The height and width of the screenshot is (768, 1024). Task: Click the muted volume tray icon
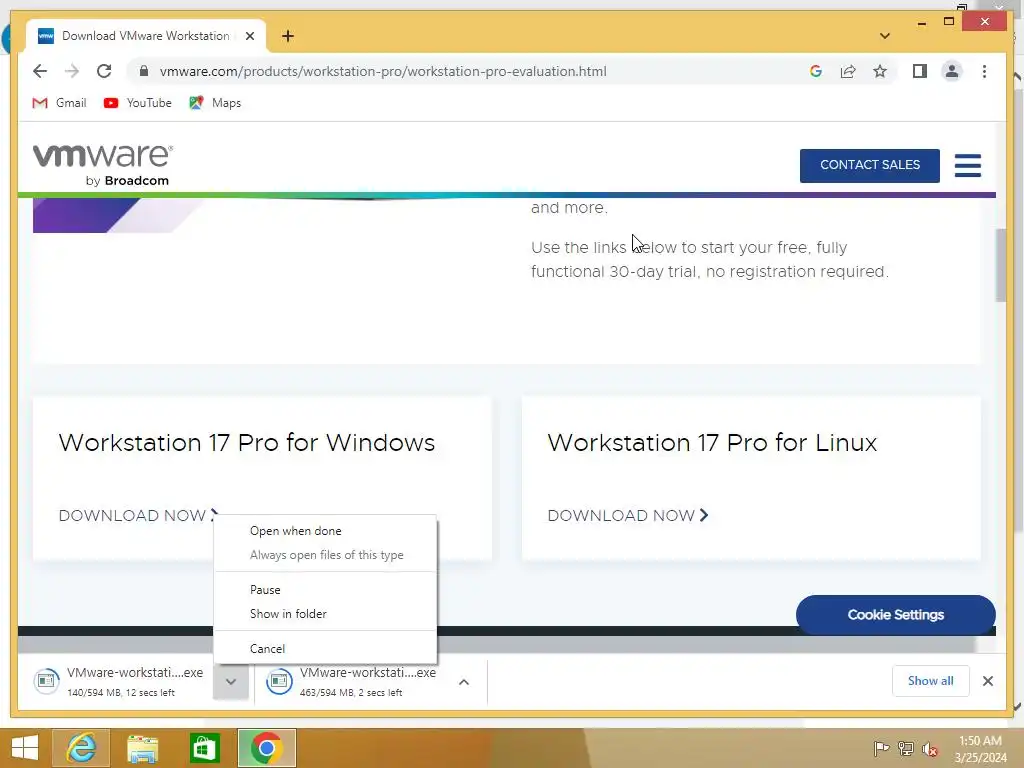(930, 748)
